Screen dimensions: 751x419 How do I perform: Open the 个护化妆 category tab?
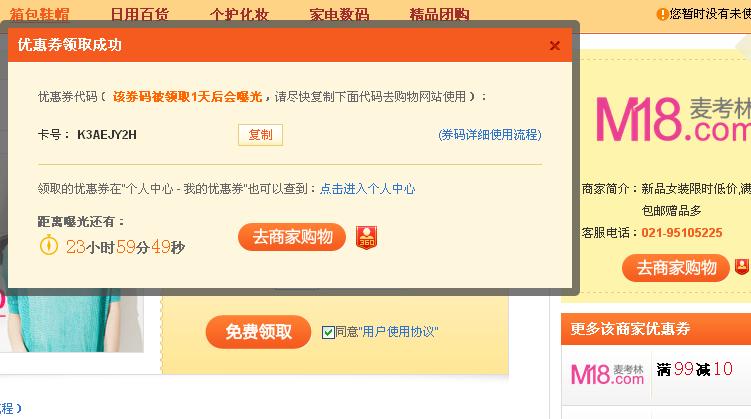[x=239, y=14]
